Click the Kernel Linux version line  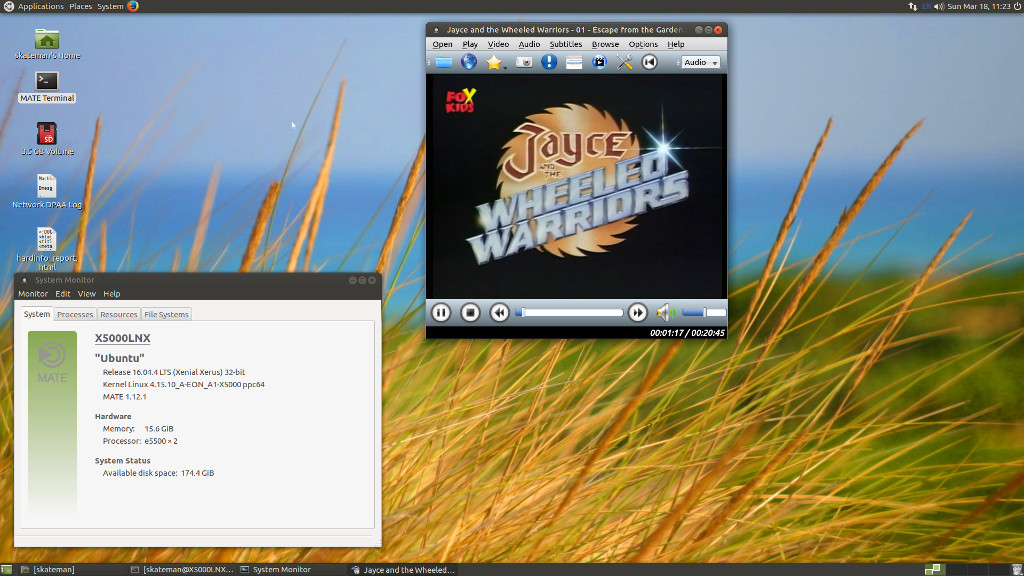tap(184, 385)
